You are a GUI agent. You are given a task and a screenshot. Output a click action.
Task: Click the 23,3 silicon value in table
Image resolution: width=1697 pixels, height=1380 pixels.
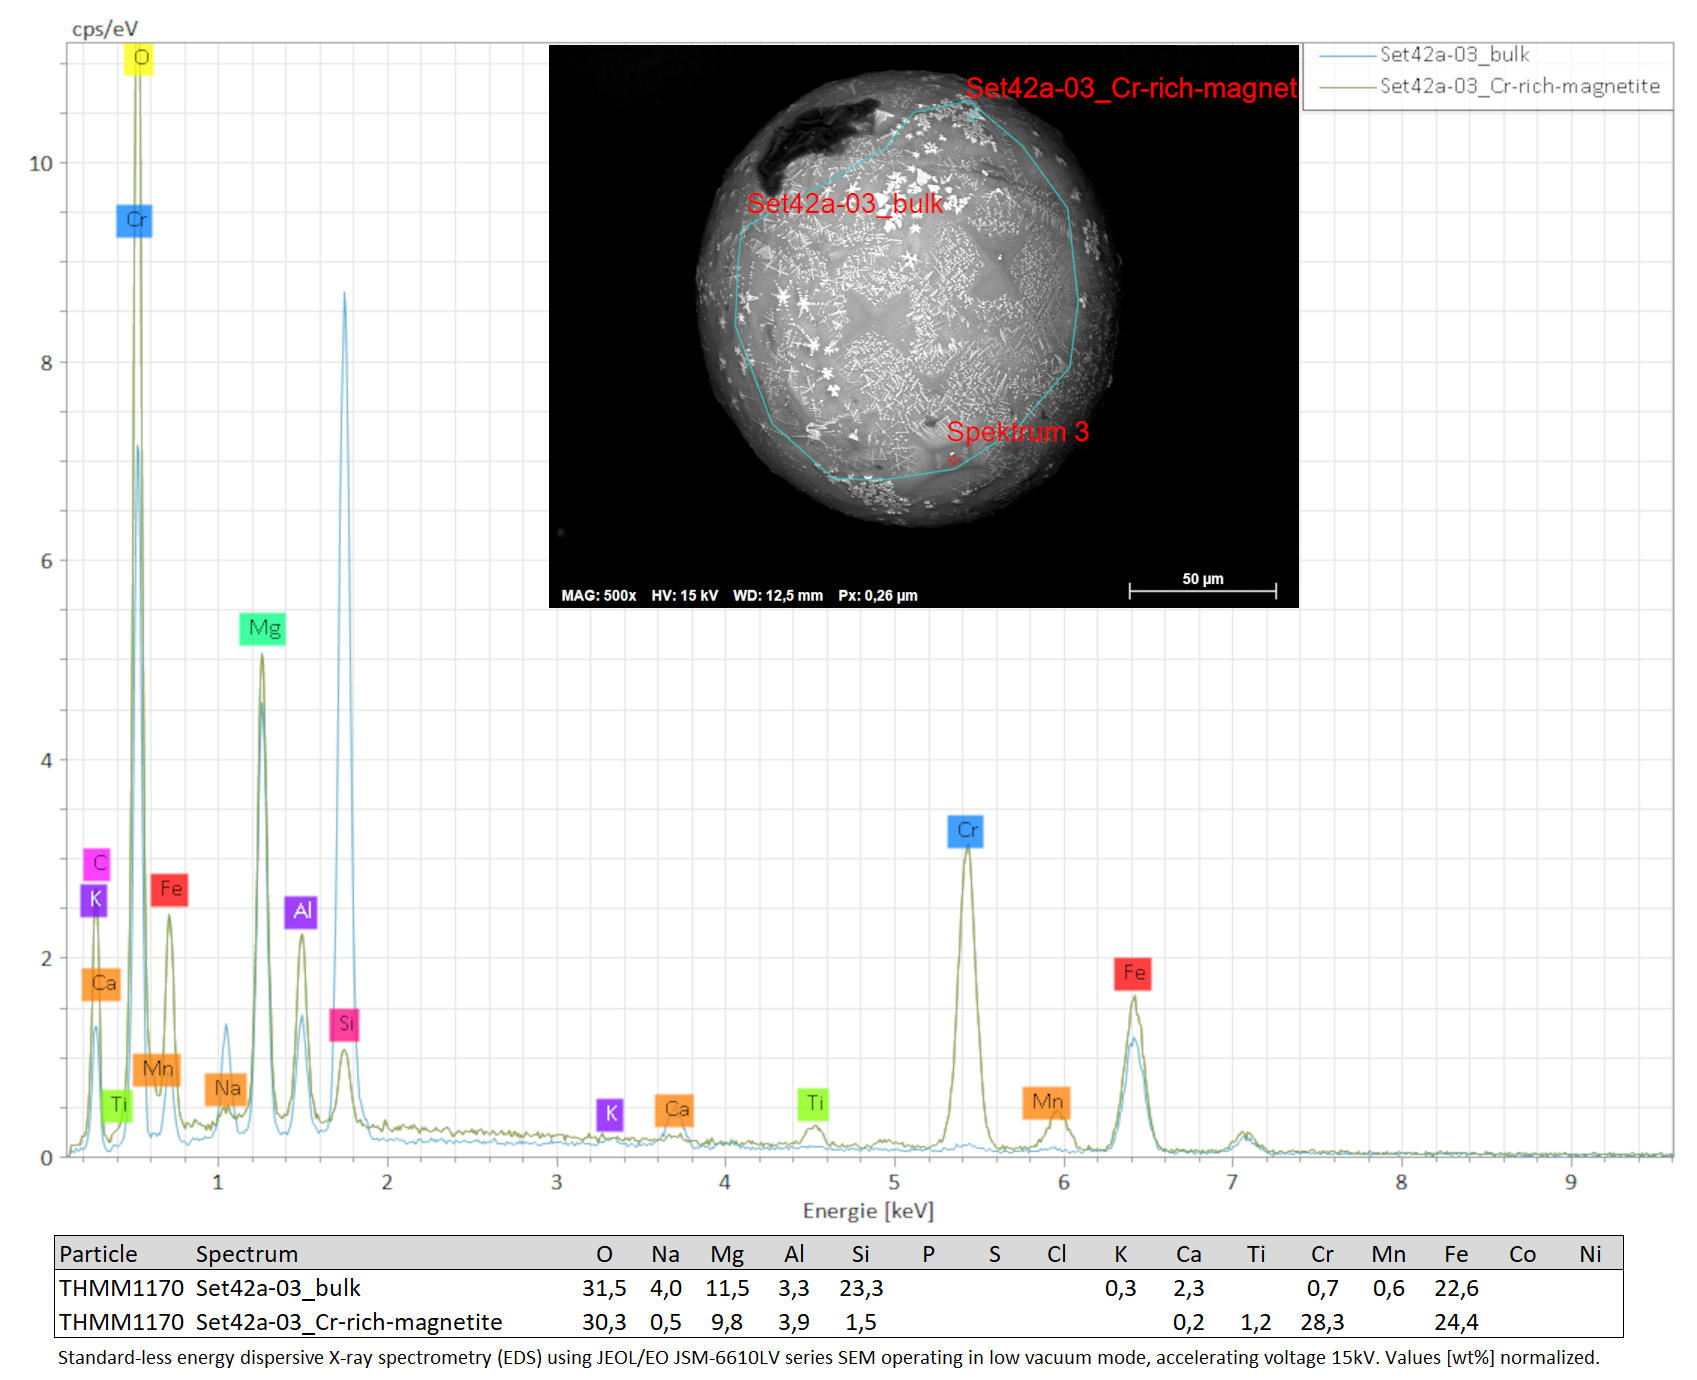(861, 1288)
